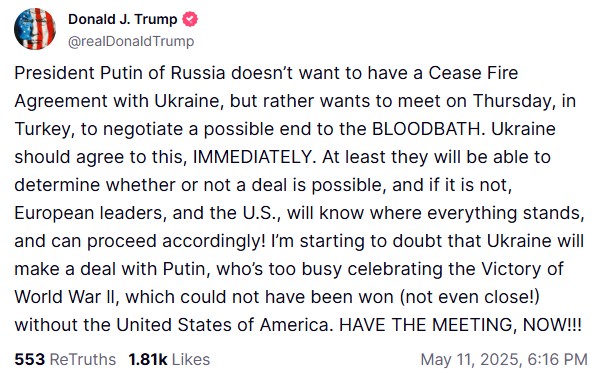Click the pink verified badge icon
Image resolution: width=602 pixels, height=373 pixels.
(190, 19)
